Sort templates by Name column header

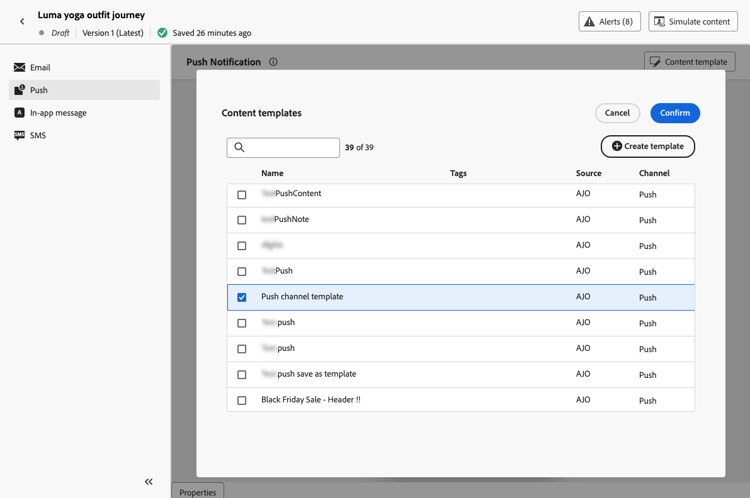tap(272, 173)
